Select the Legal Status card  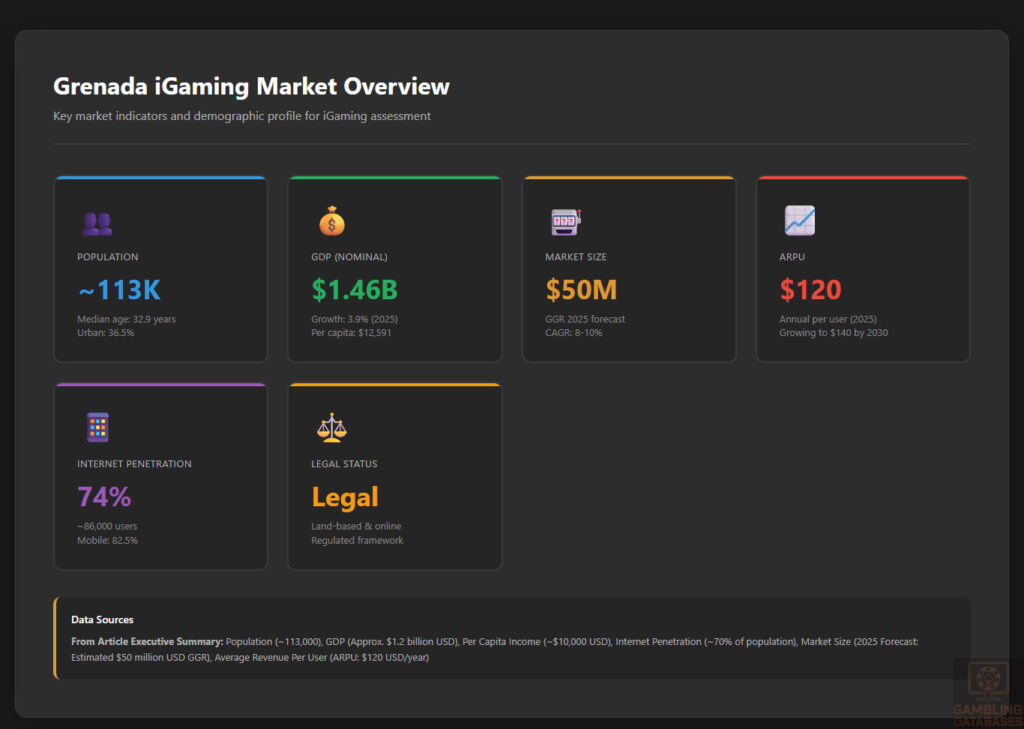394,476
